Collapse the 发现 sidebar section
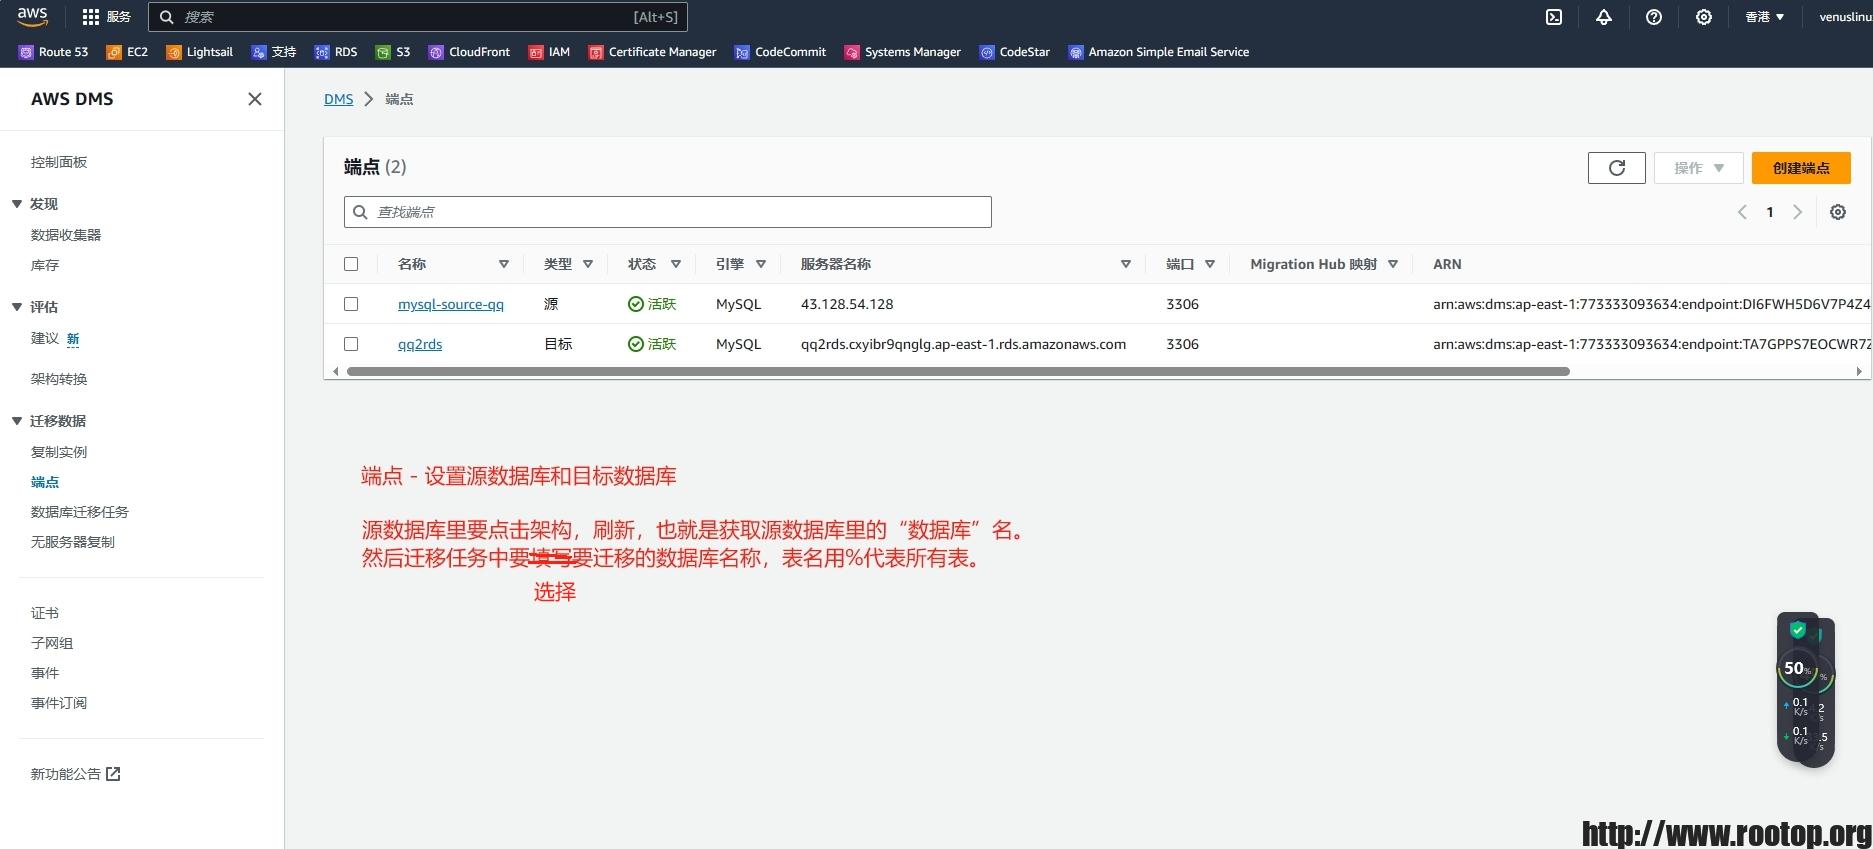 17,204
